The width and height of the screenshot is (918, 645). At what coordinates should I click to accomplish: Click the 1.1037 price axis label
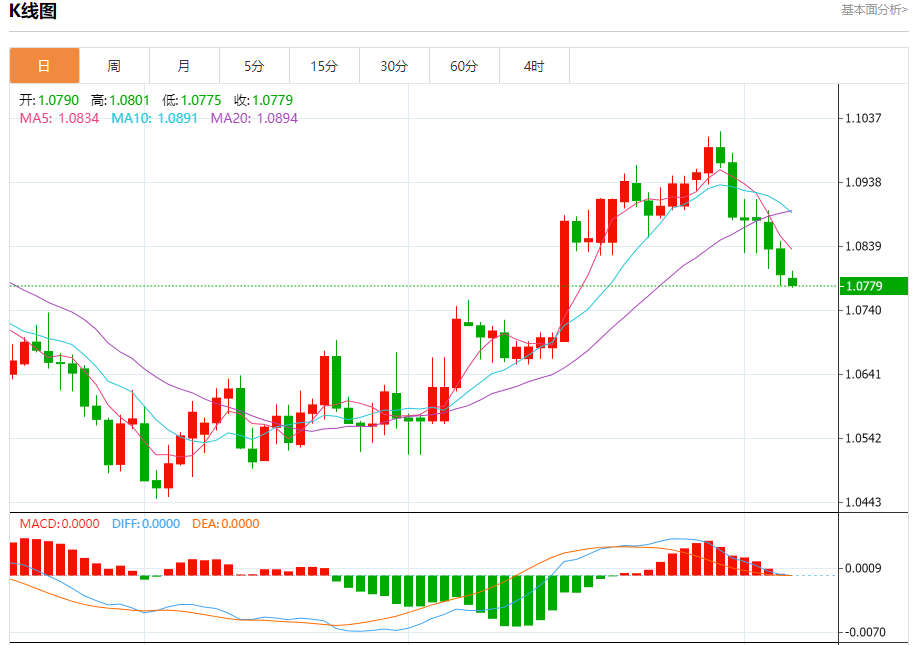[x=863, y=118]
